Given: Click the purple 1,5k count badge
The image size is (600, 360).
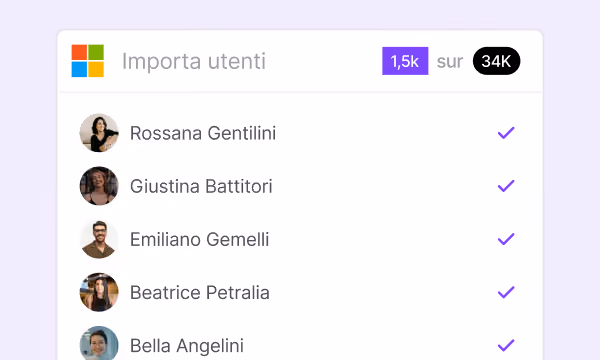Looking at the screenshot, I should (x=405, y=61).
